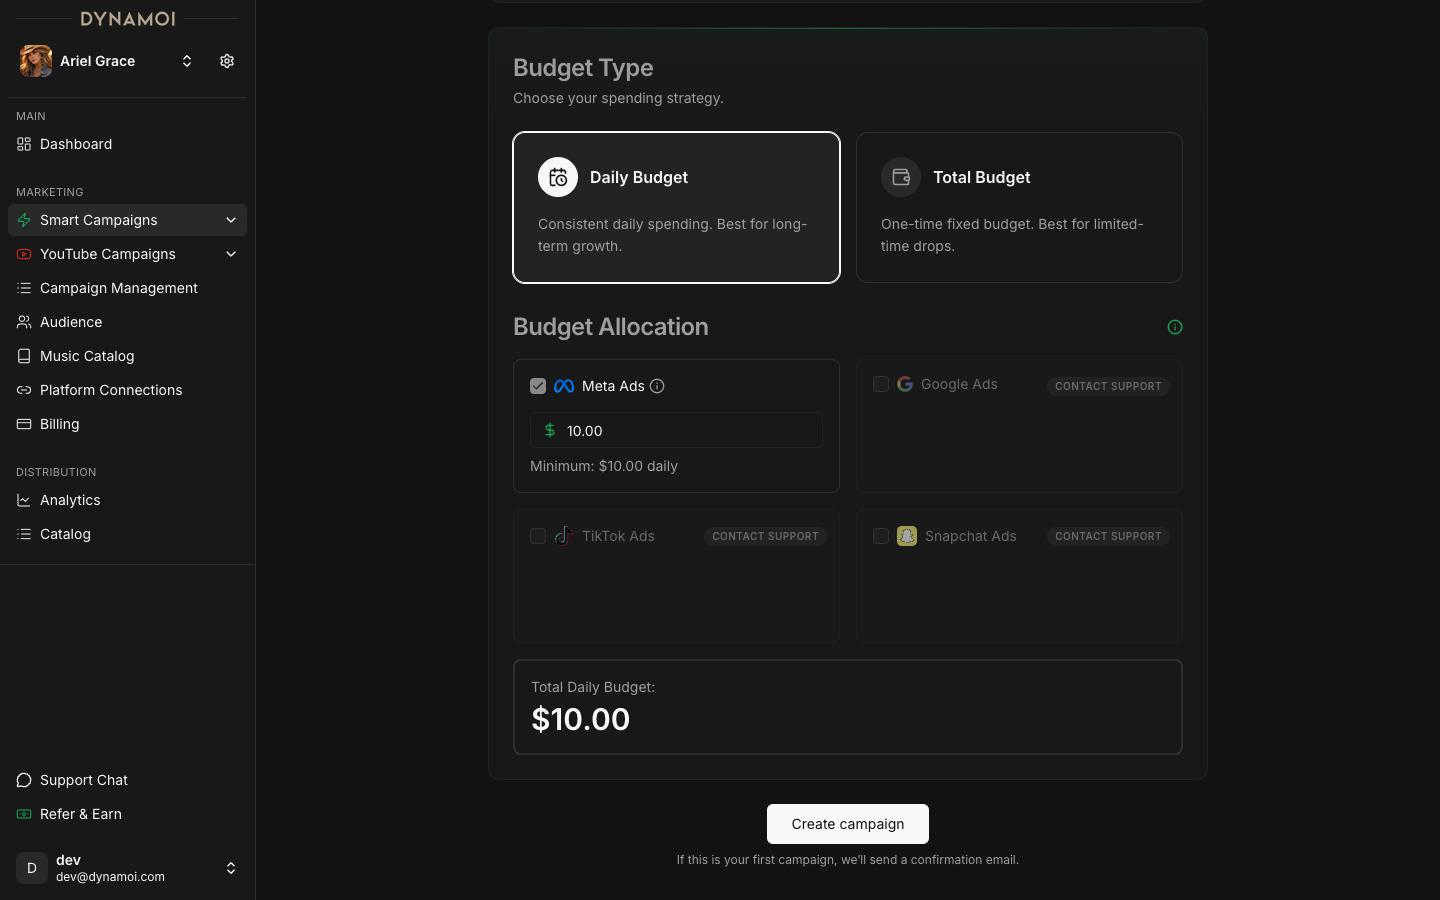Click the Daily Budget calendar clock icon
Viewport: 1440px width, 900px height.
coord(558,177)
